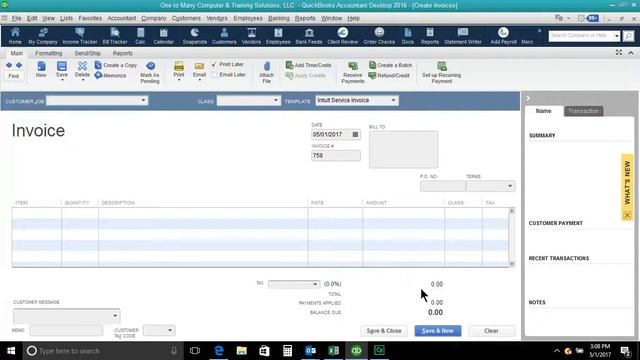
Task: Collapse the right side history panel
Action: point(528,98)
